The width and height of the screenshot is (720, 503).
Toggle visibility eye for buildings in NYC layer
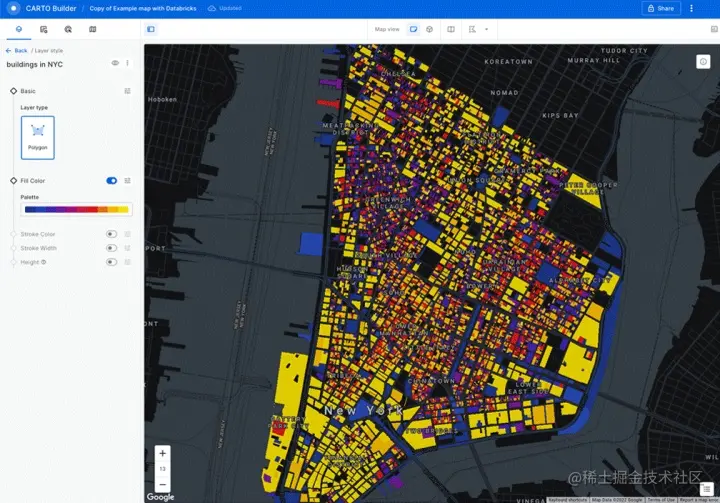point(115,63)
